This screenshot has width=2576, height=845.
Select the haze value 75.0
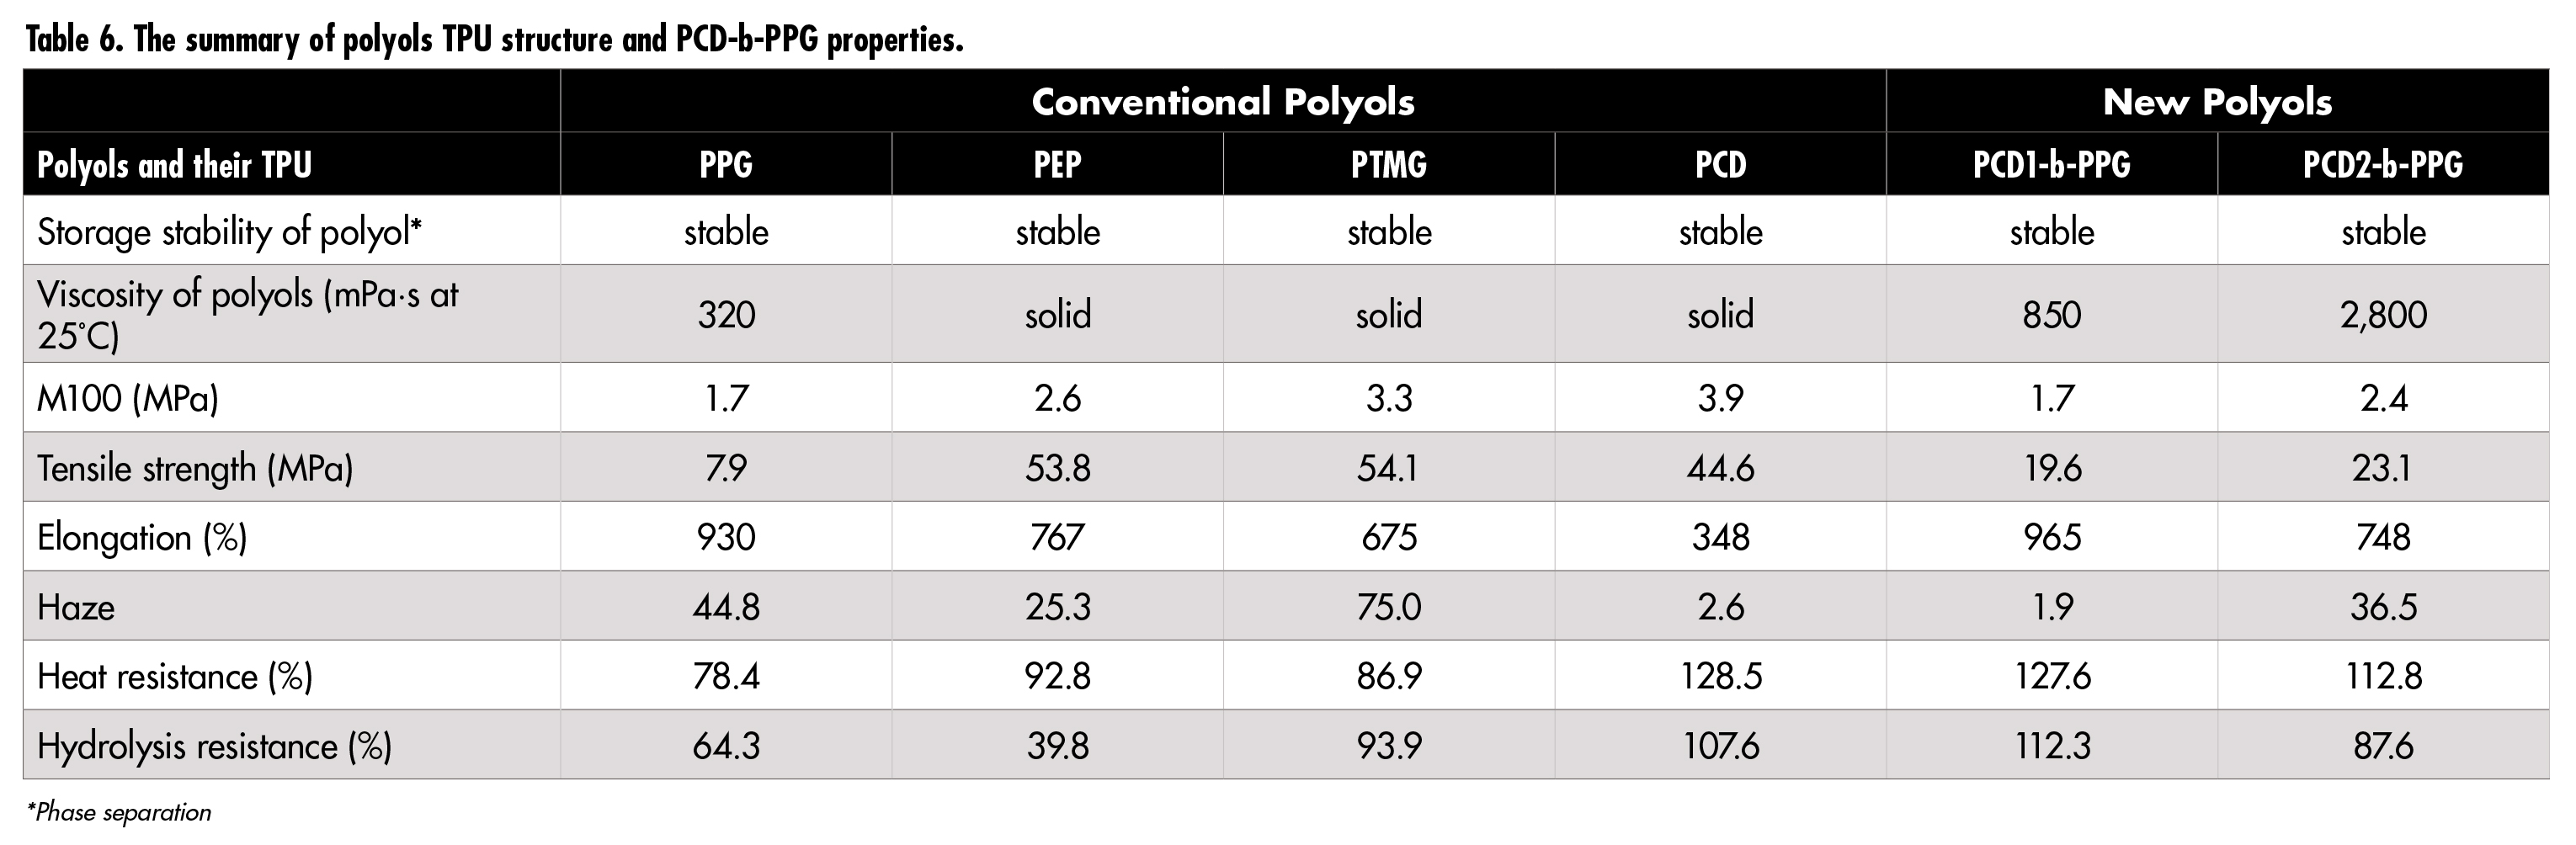(1388, 607)
